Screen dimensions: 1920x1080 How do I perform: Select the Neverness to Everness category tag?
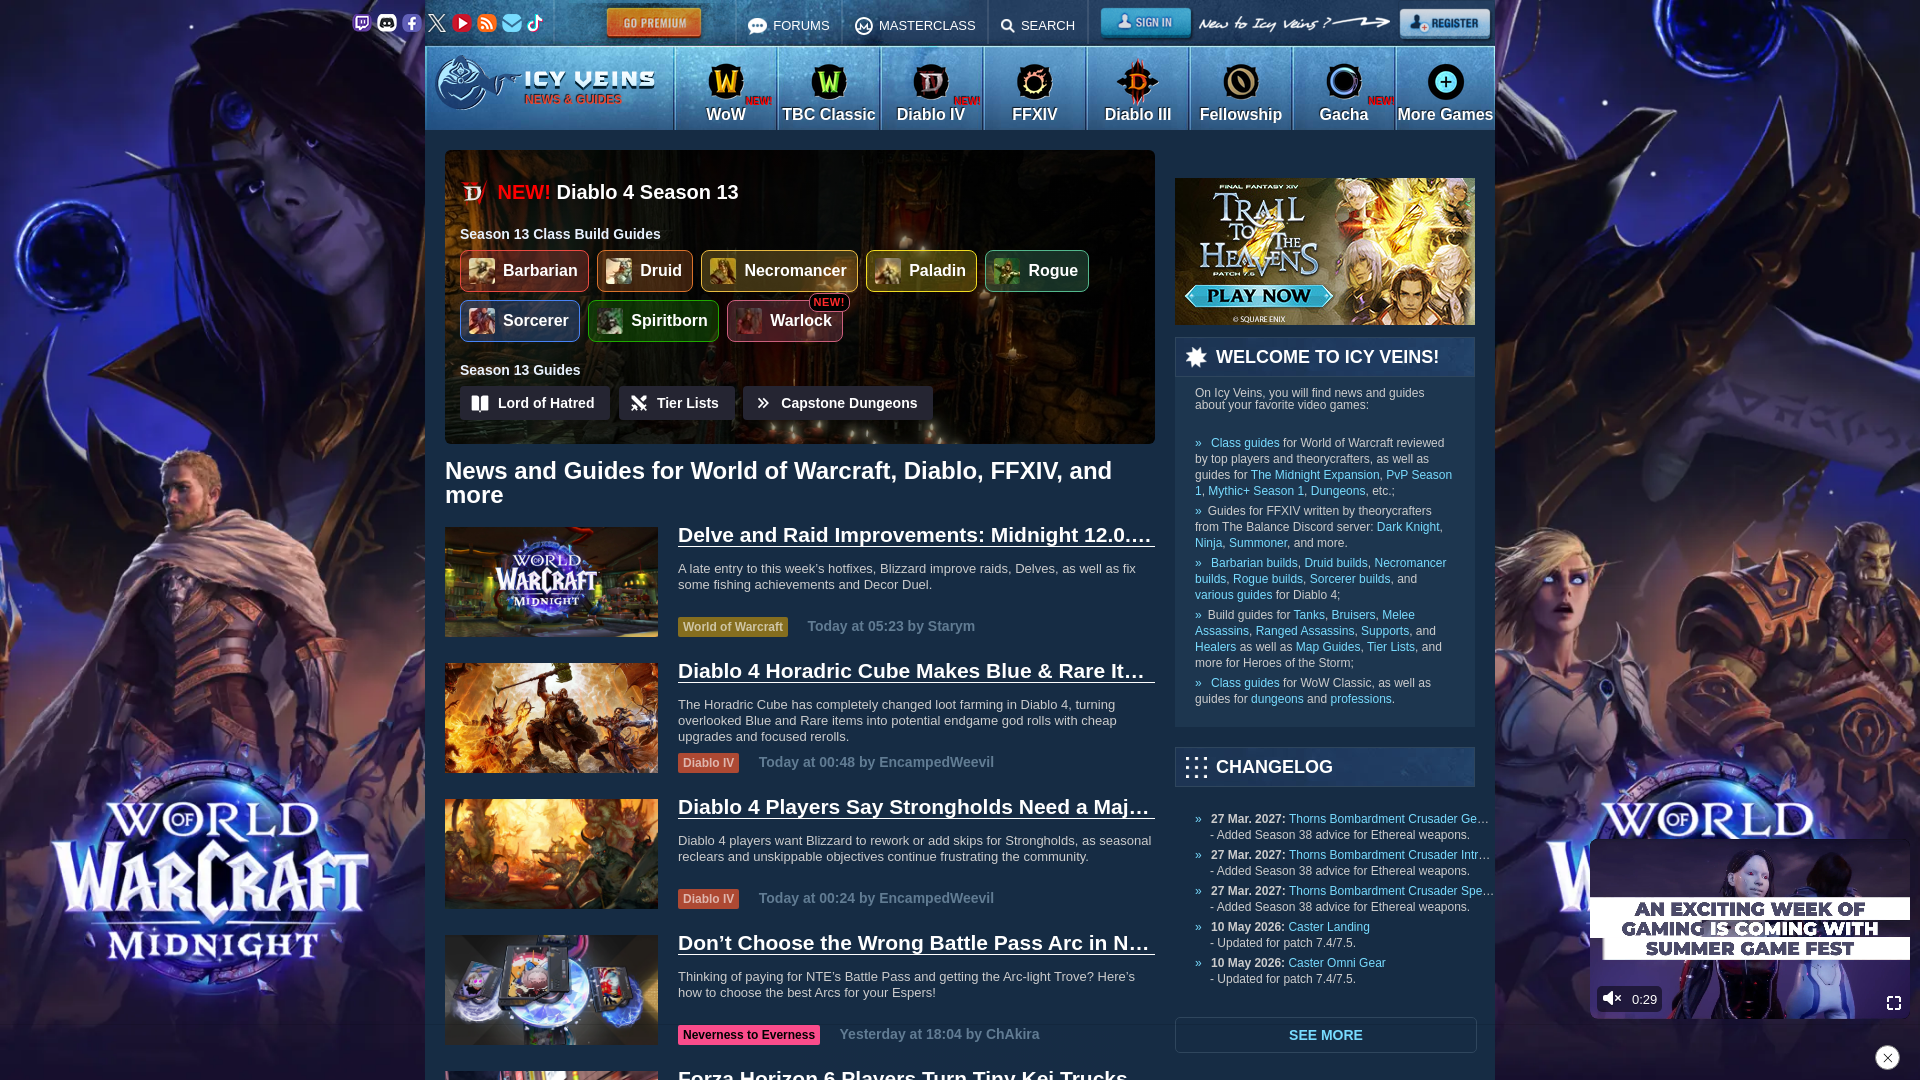[749, 1035]
